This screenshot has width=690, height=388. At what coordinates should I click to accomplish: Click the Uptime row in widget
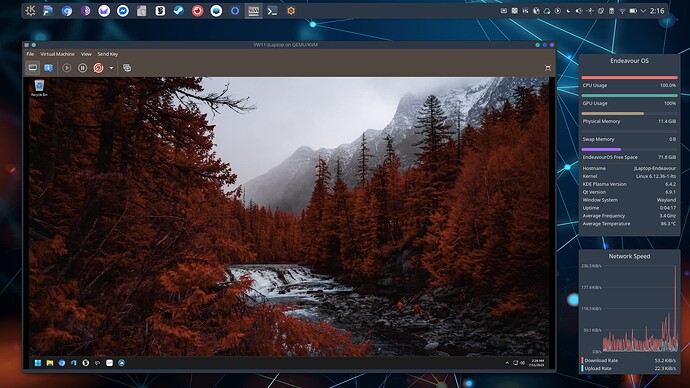tap(629, 208)
